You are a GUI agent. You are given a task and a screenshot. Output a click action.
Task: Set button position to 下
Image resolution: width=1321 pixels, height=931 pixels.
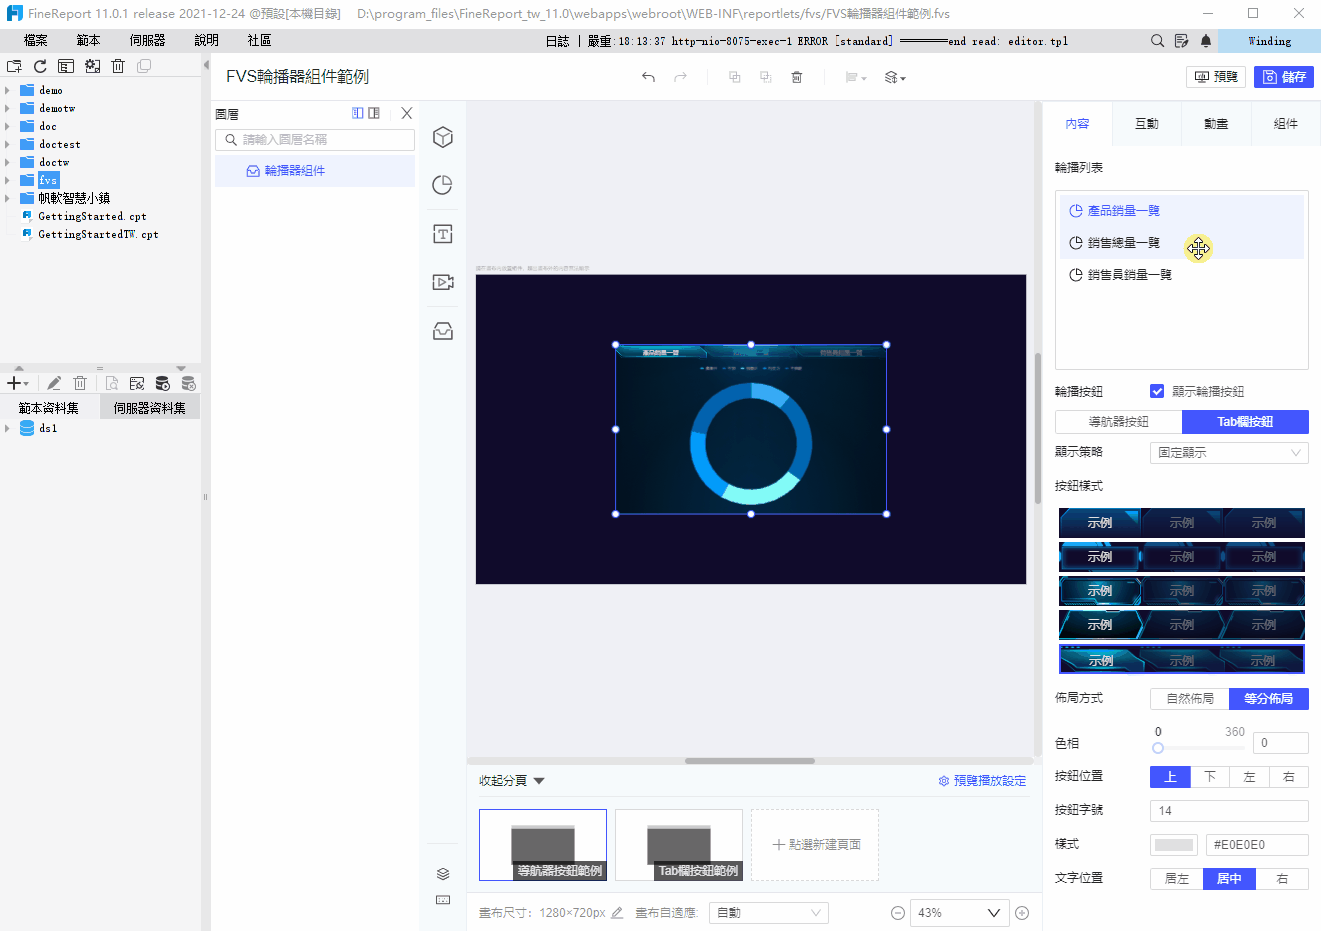click(x=1210, y=777)
